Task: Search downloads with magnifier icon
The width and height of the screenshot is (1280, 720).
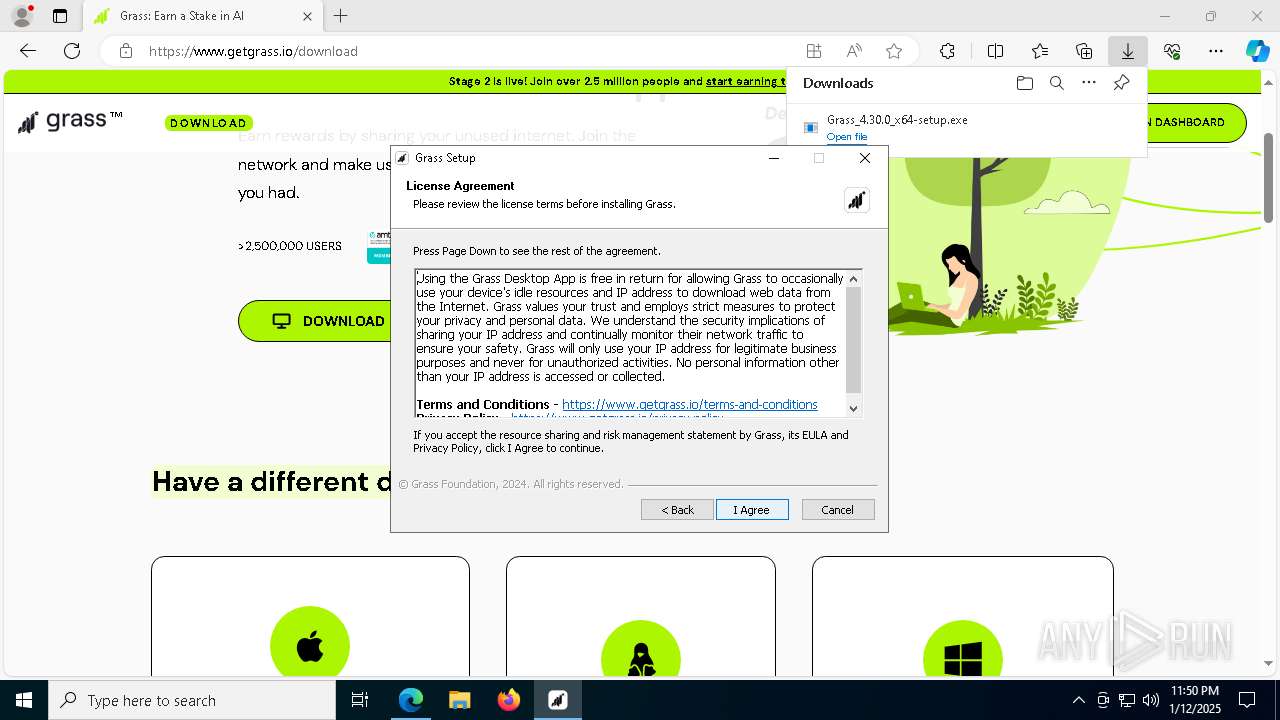Action: [x=1057, y=83]
